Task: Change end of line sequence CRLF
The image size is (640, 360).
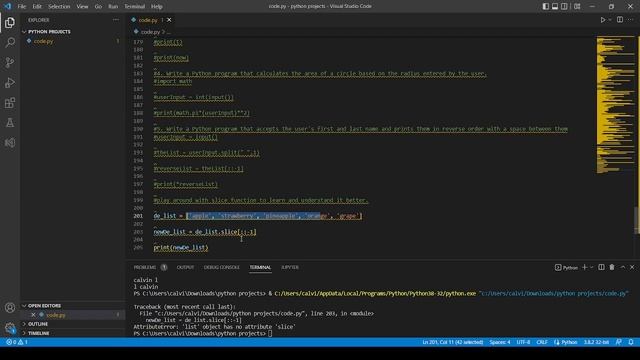Action: pyautogui.click(x=542, y=342)
